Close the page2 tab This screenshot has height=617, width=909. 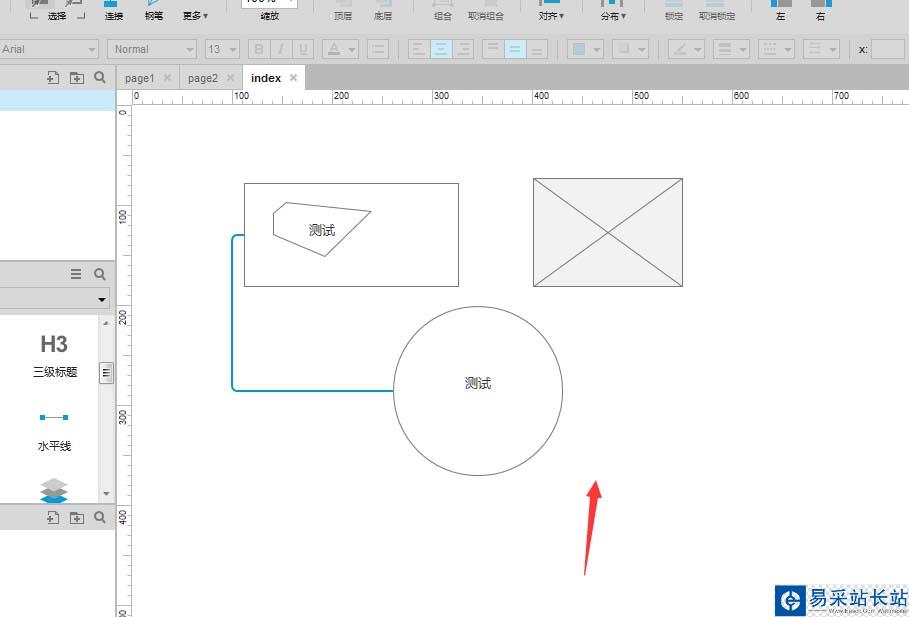[x=230, y=78]
